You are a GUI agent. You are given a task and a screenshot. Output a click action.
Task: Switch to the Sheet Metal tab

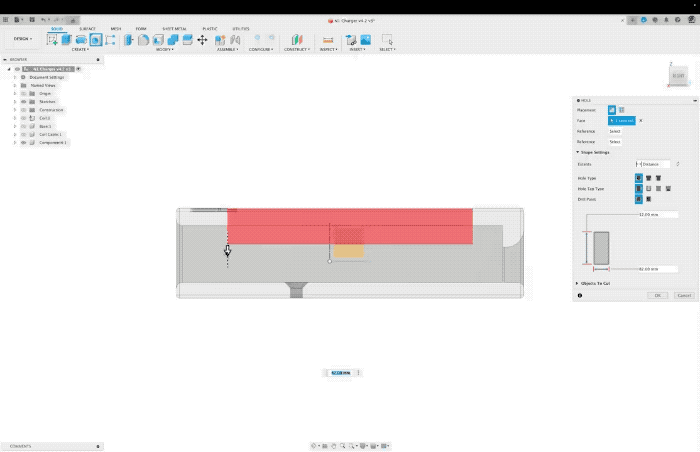click(x=173, y=29)
